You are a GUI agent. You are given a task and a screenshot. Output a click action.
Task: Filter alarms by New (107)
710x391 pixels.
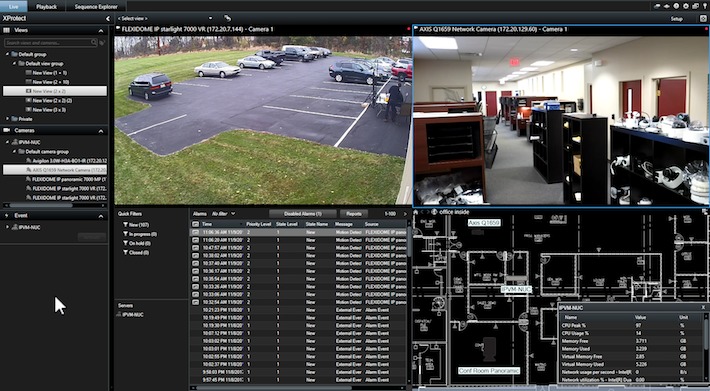[x=137, y=225]
